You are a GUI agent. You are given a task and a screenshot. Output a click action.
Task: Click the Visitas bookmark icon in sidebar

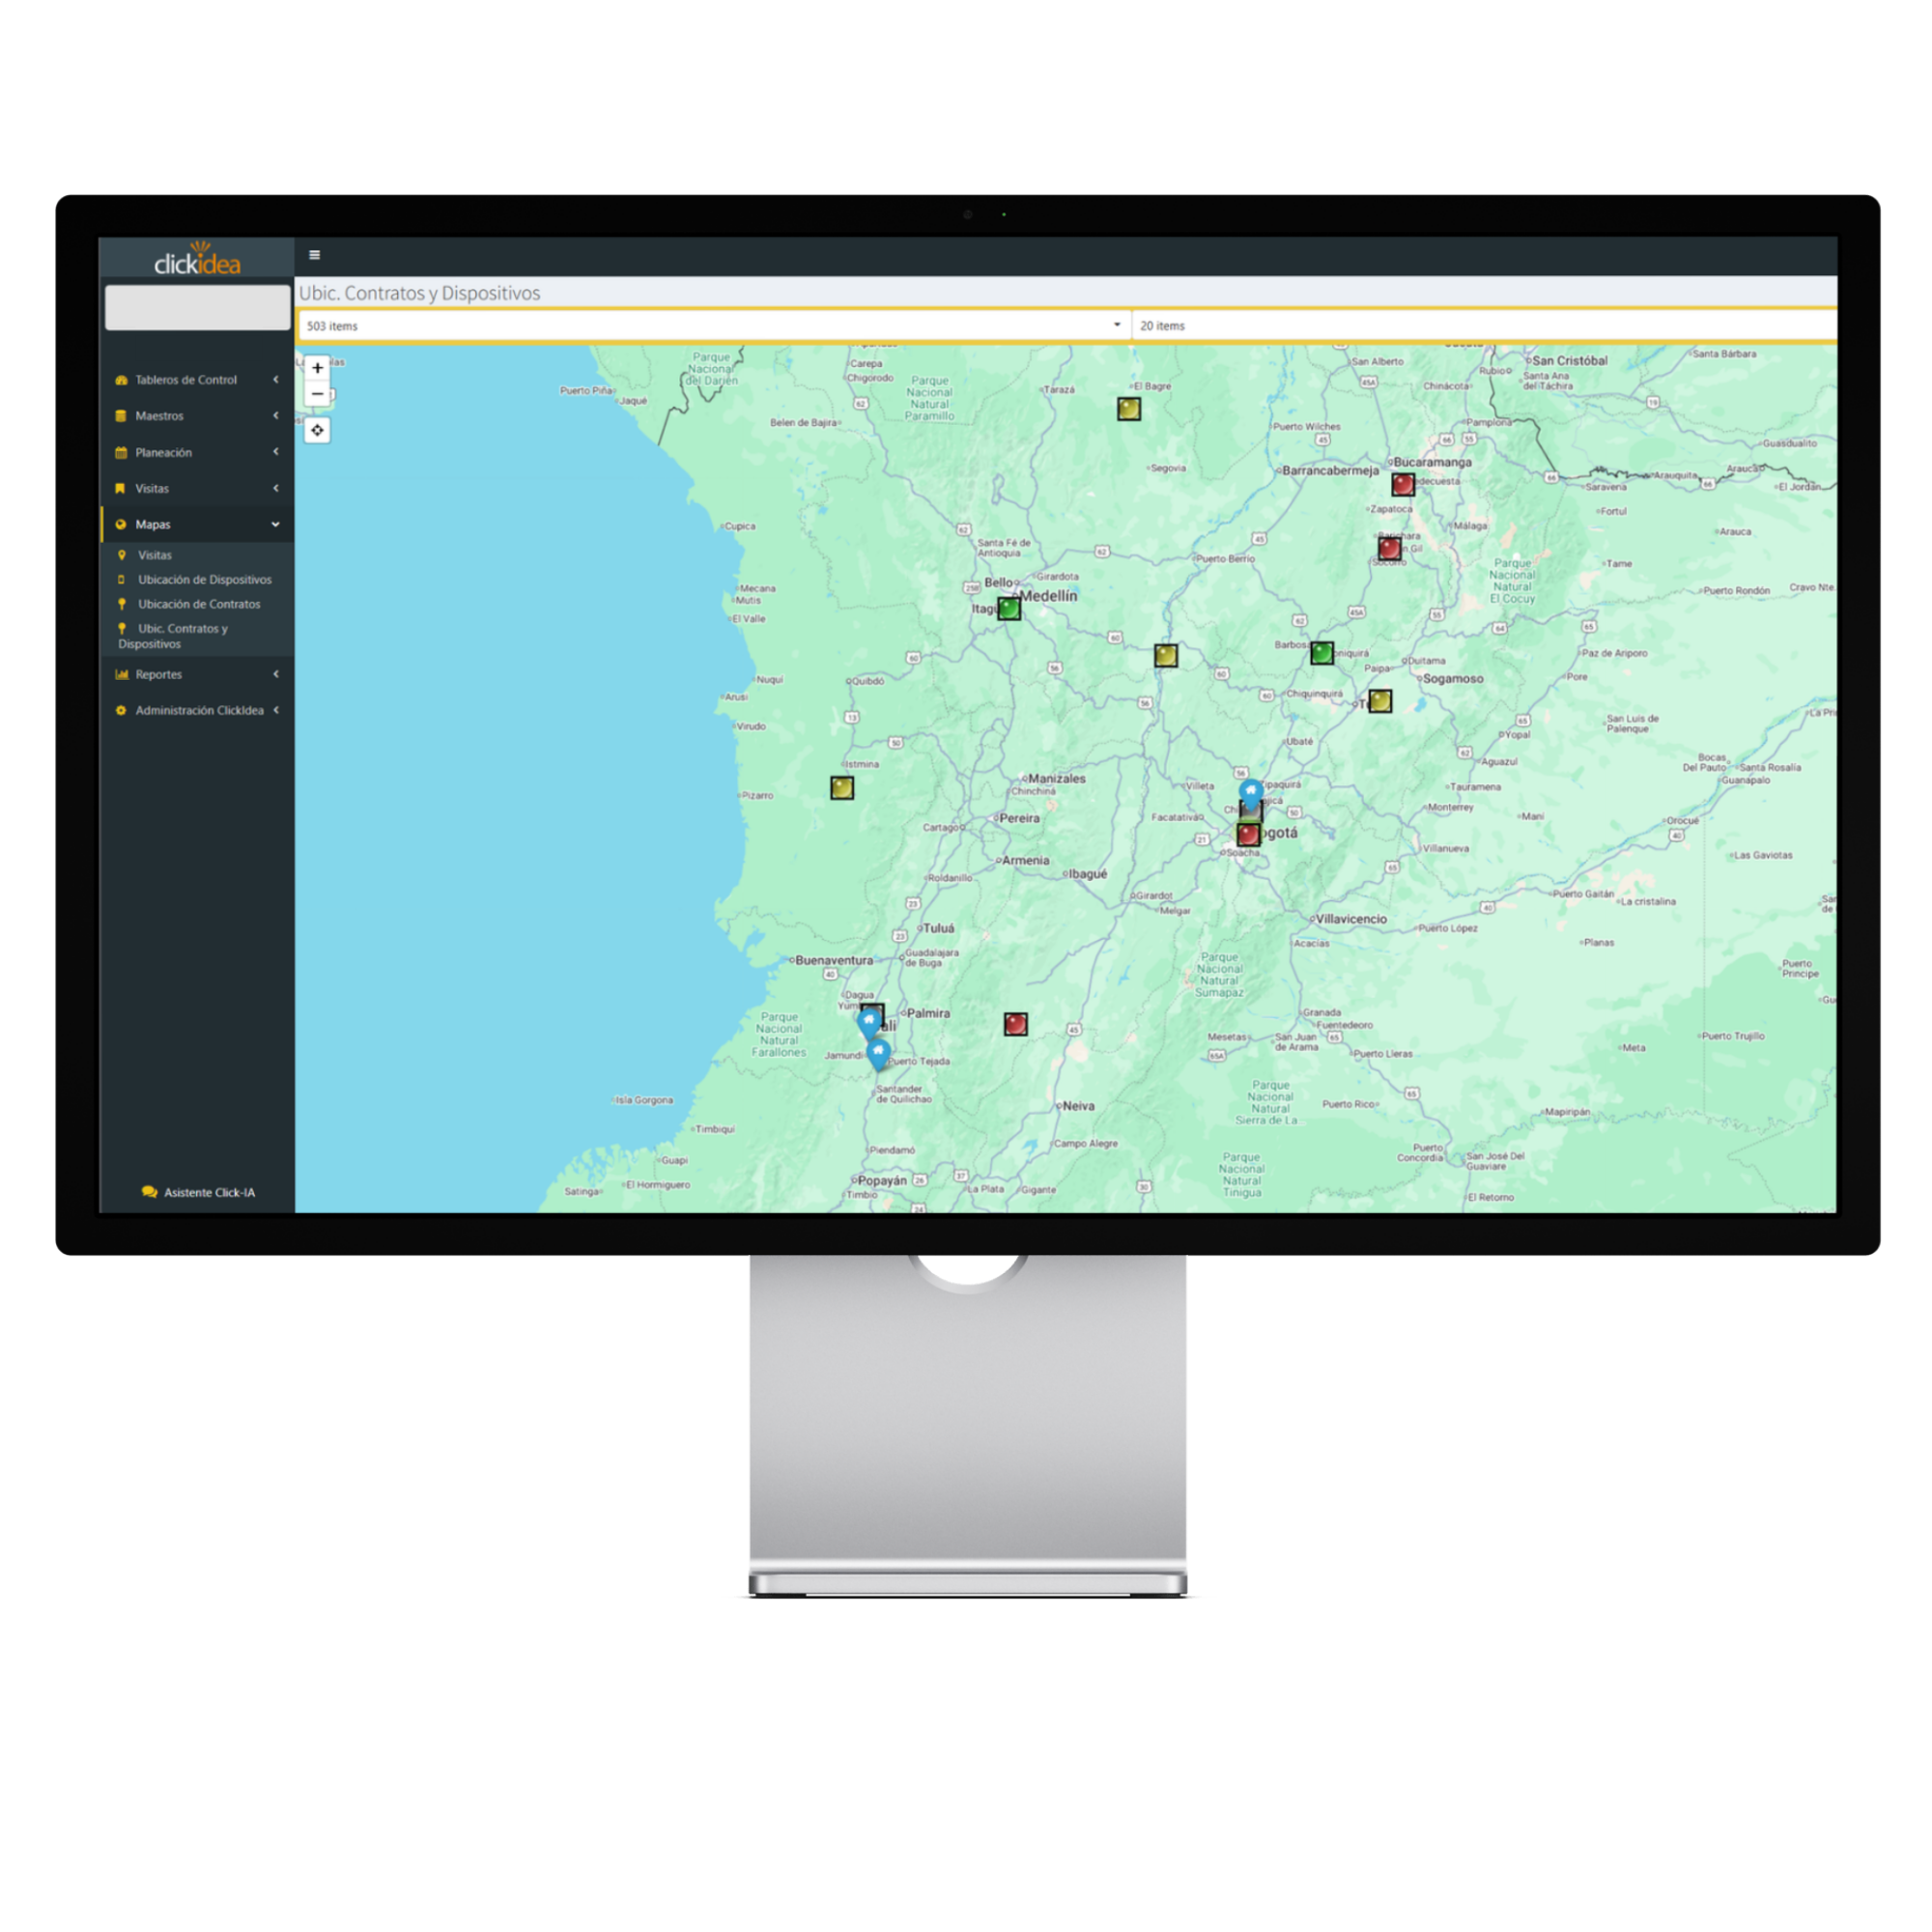point(121,489)
